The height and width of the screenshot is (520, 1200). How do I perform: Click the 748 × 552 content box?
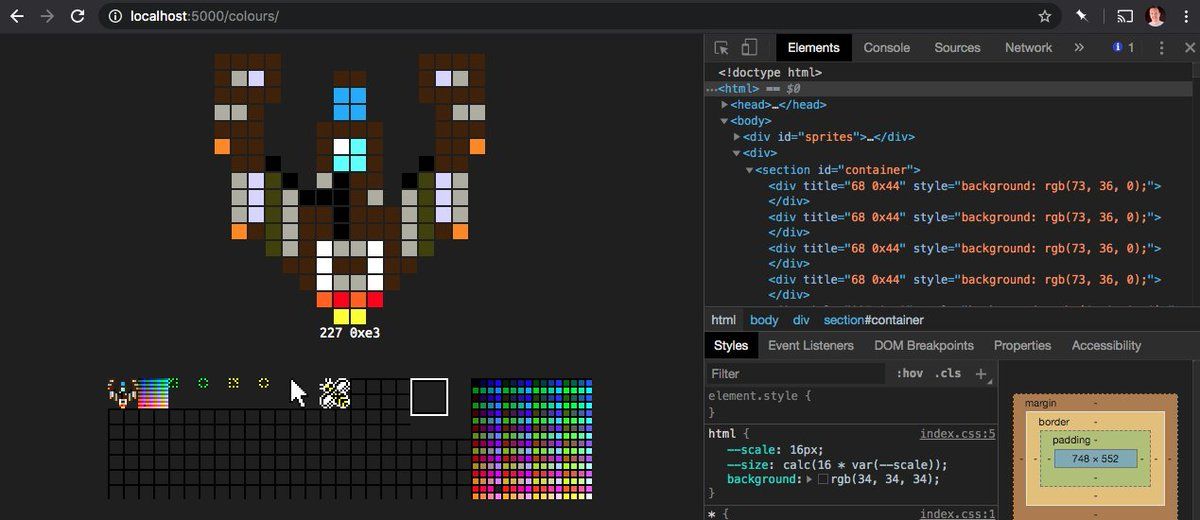(1095, 458)
